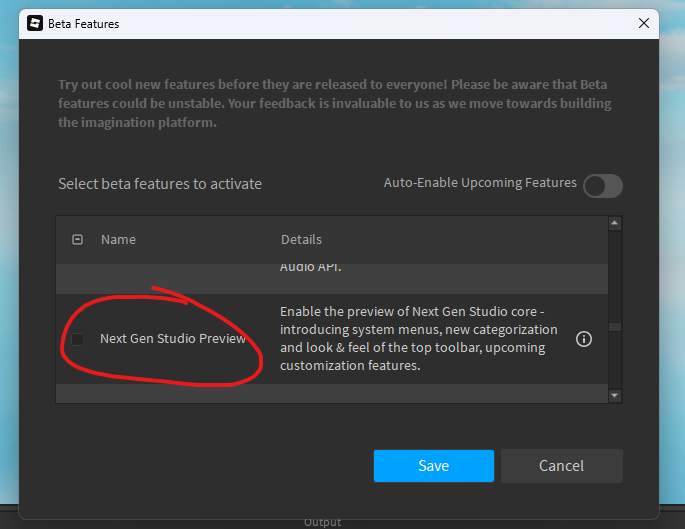
Task: Cancel the Beta Features changes
Action: pyautogui.click(x=561, y=466)
